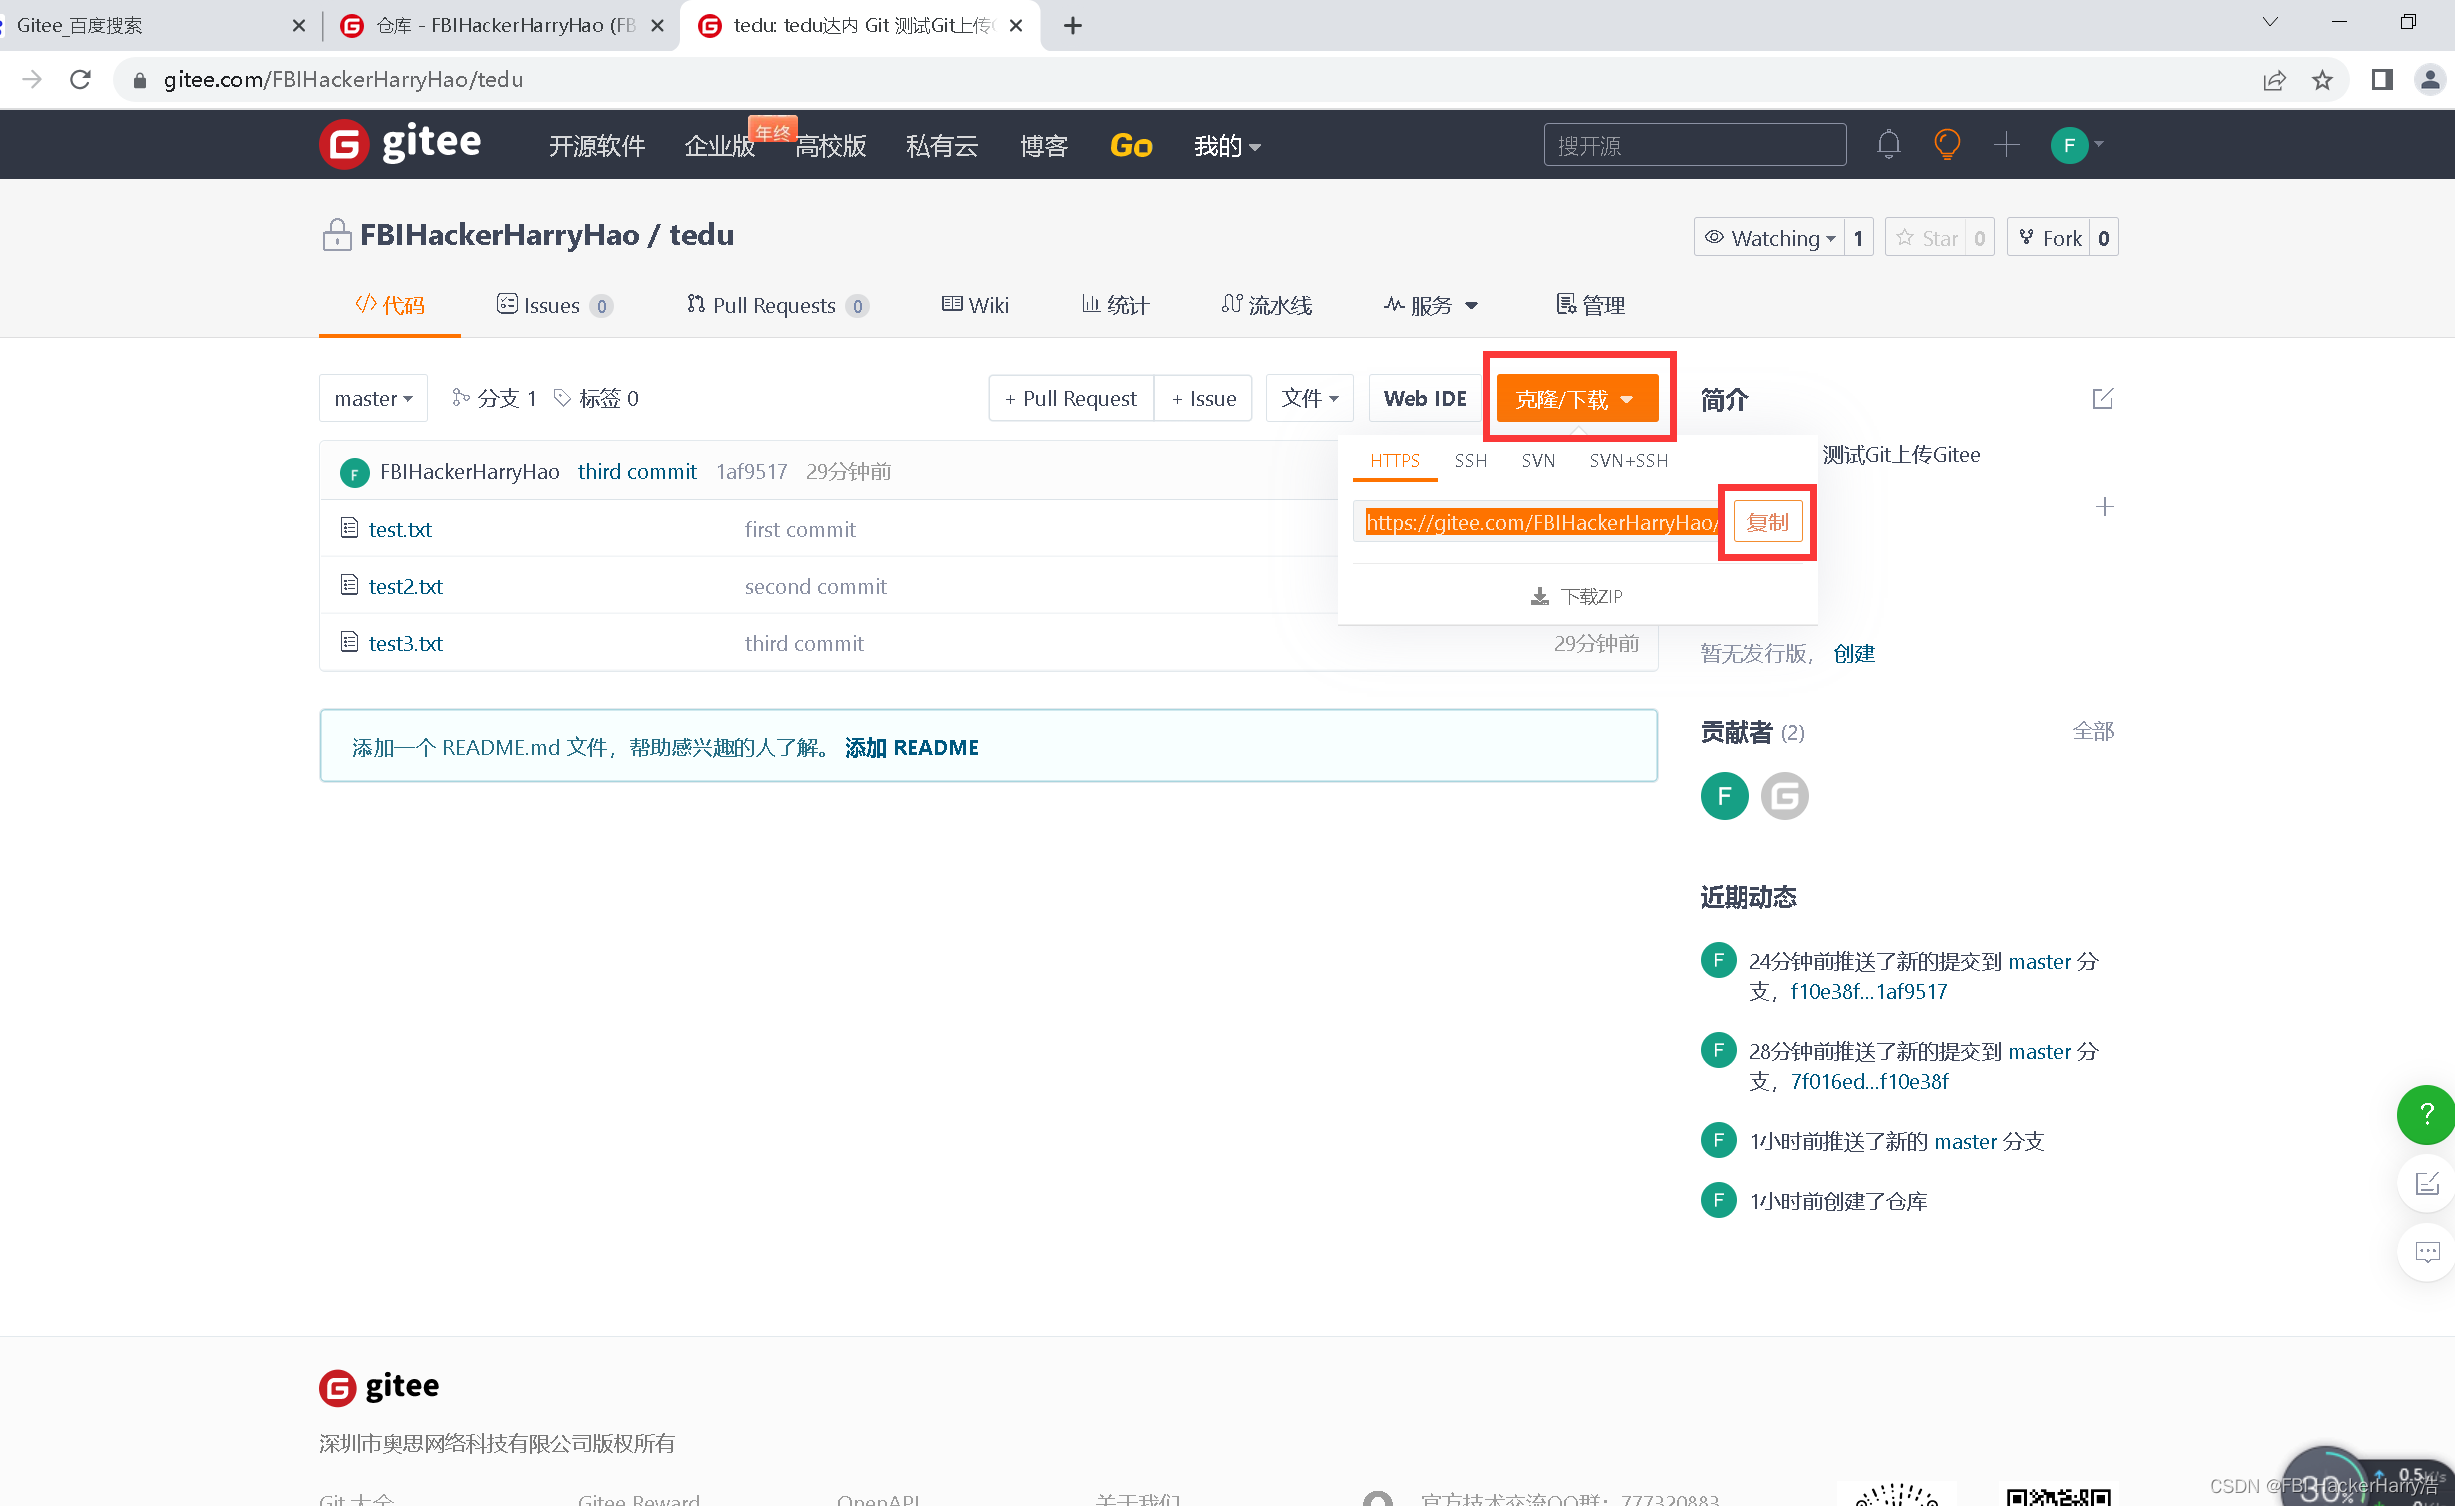
Task: Select the SSH clone tab
Action: point(1470,461)
